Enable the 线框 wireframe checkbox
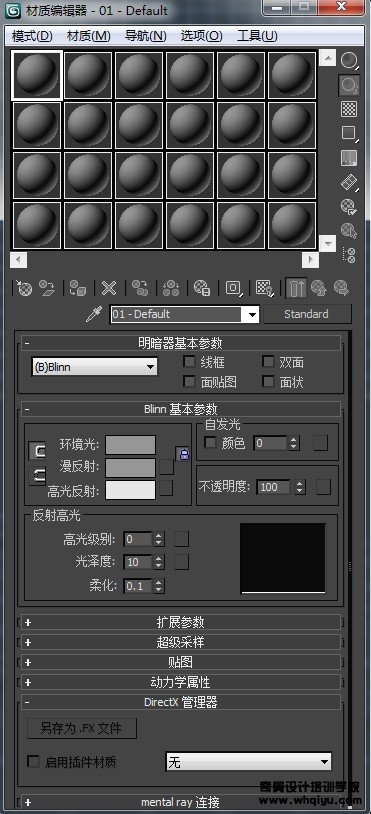The width and height of the screenshot is (371, 814). click(190, 361)
